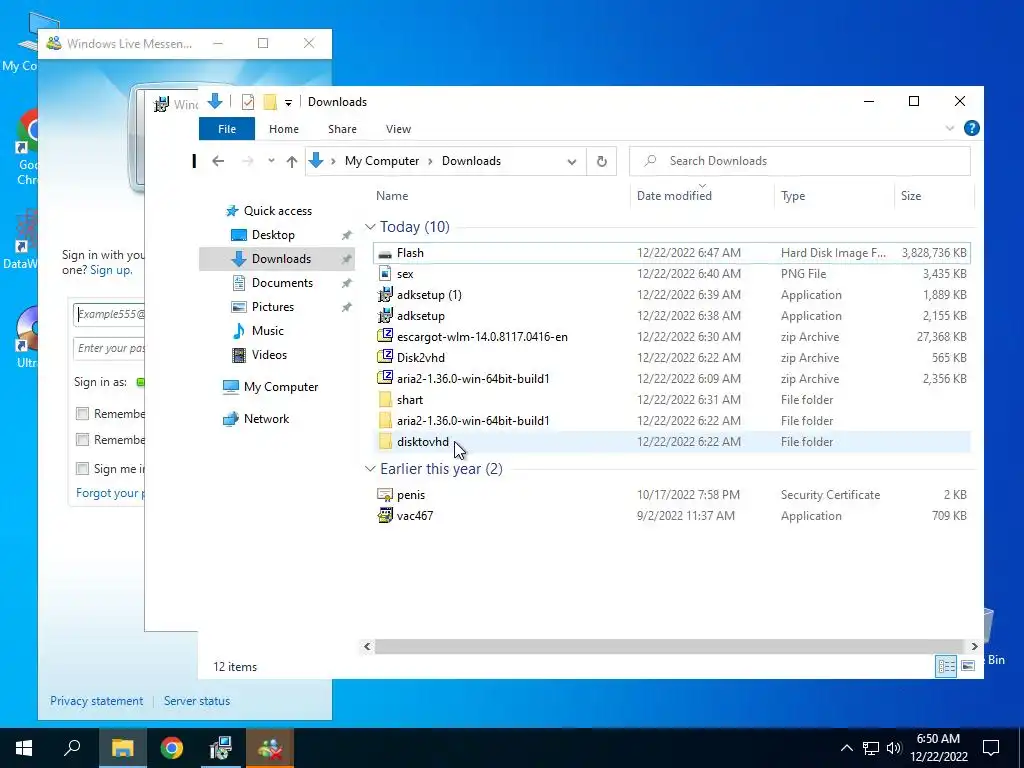Click the Messenger email address field
This screenshot has height=768, width=1024.
point(108,314)
